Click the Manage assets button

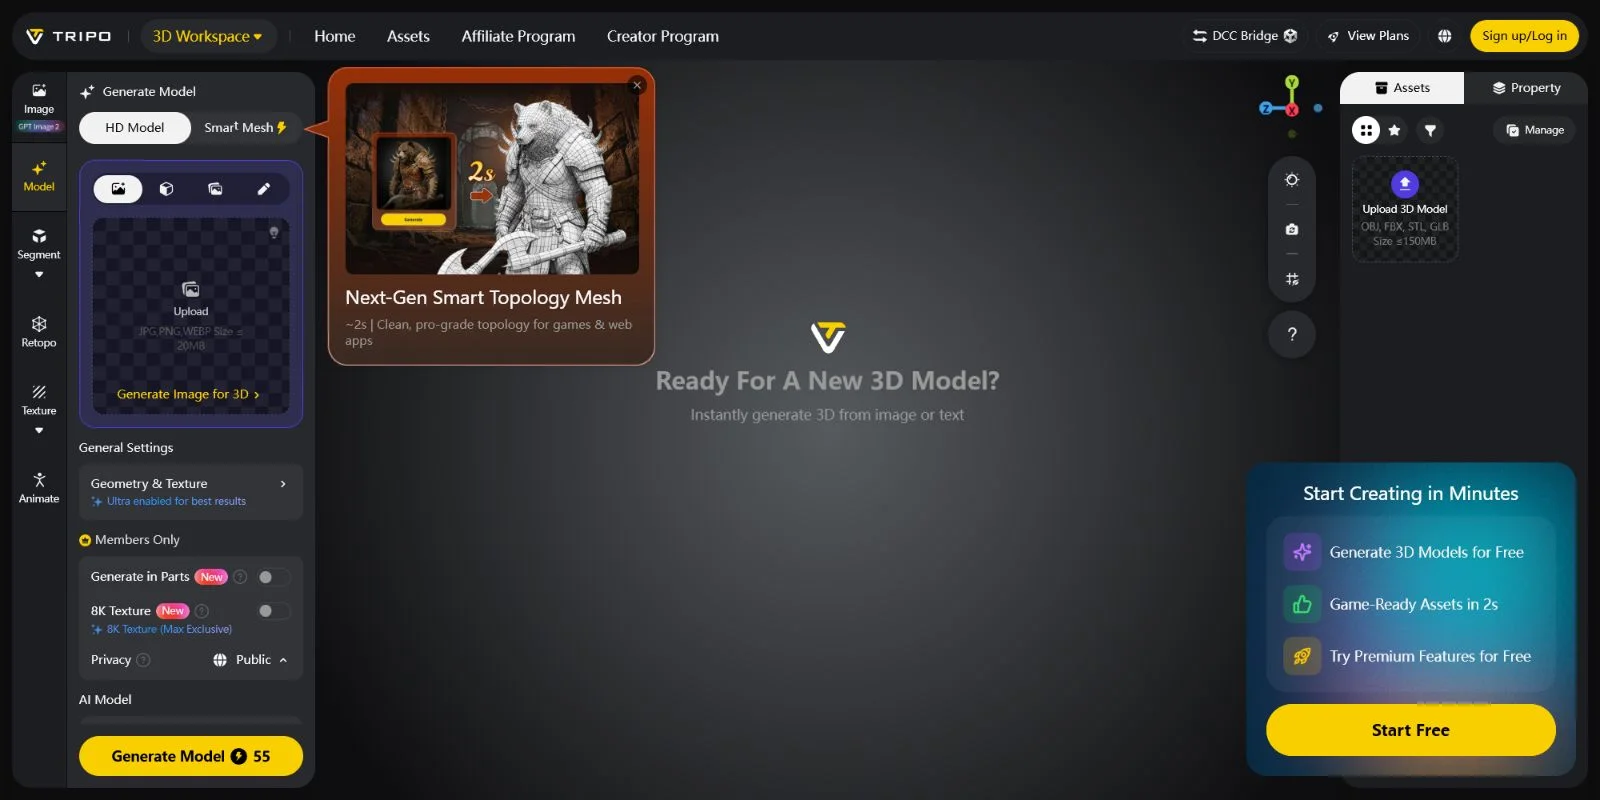tap(1535, 130)
